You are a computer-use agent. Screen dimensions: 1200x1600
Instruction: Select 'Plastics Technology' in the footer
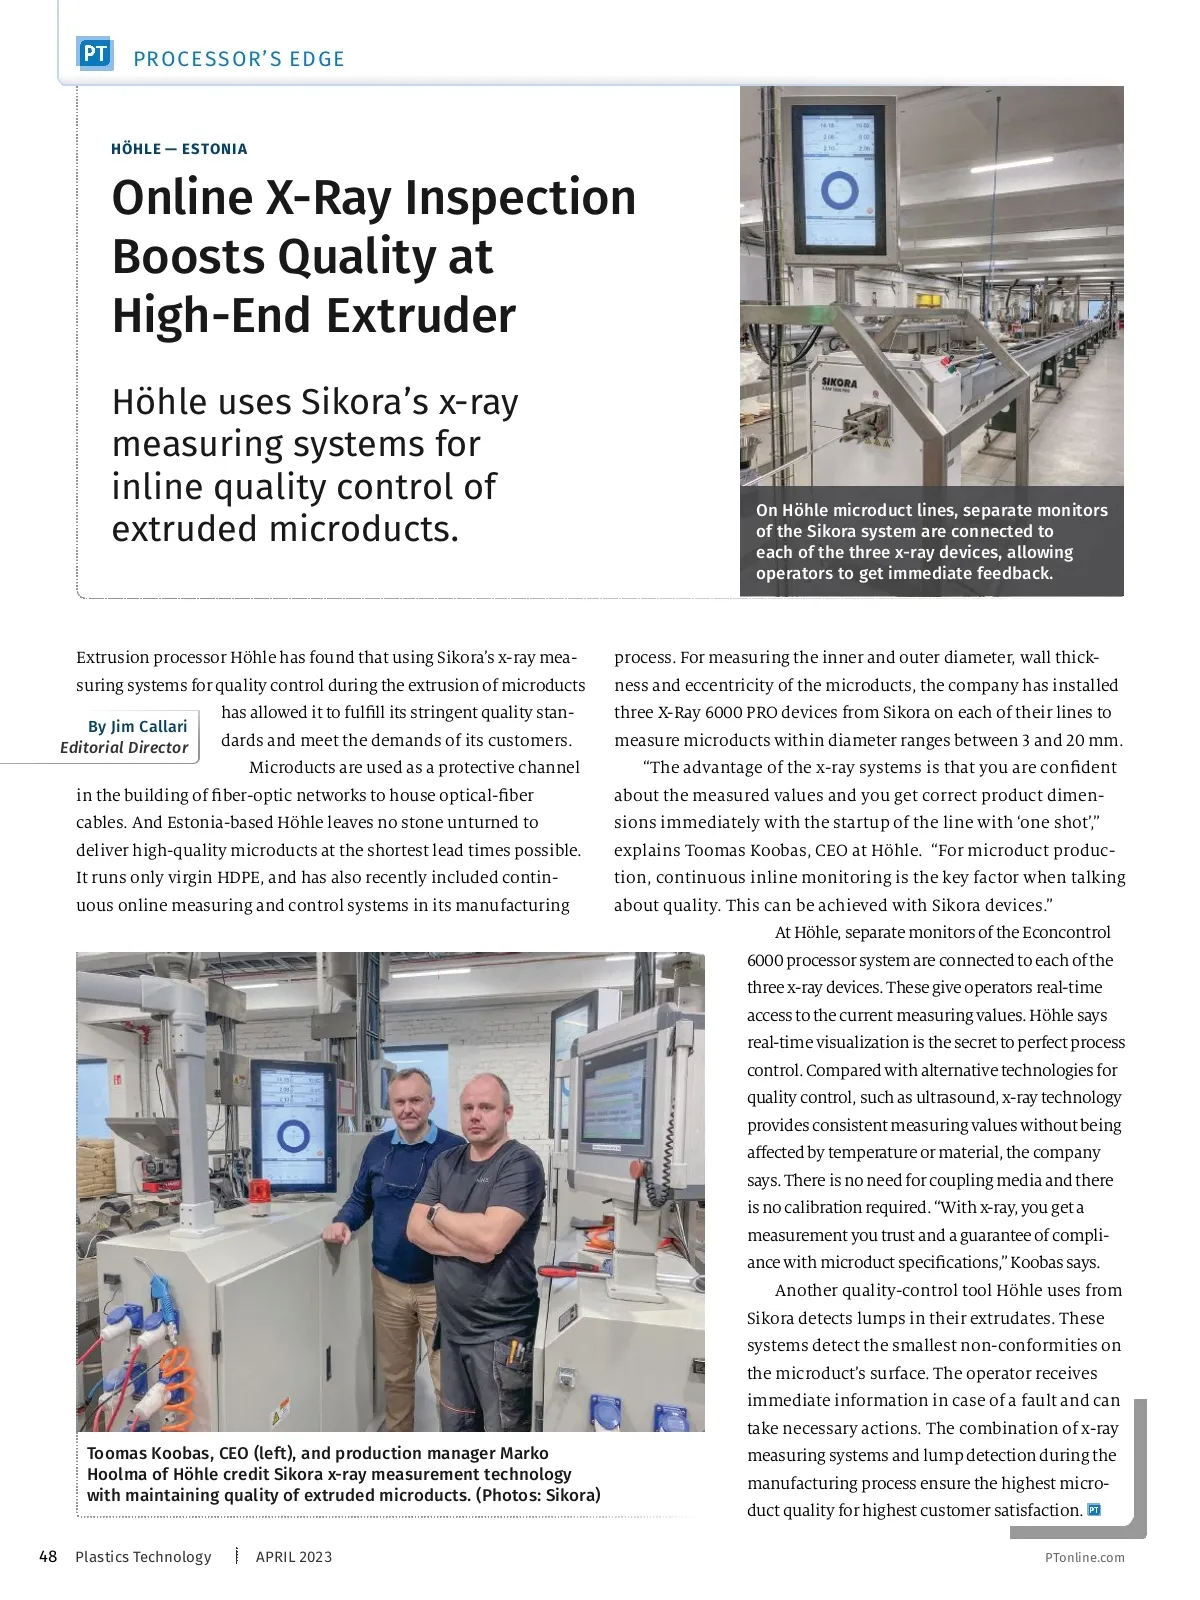pyautogui.click(x=143, y=1556)
